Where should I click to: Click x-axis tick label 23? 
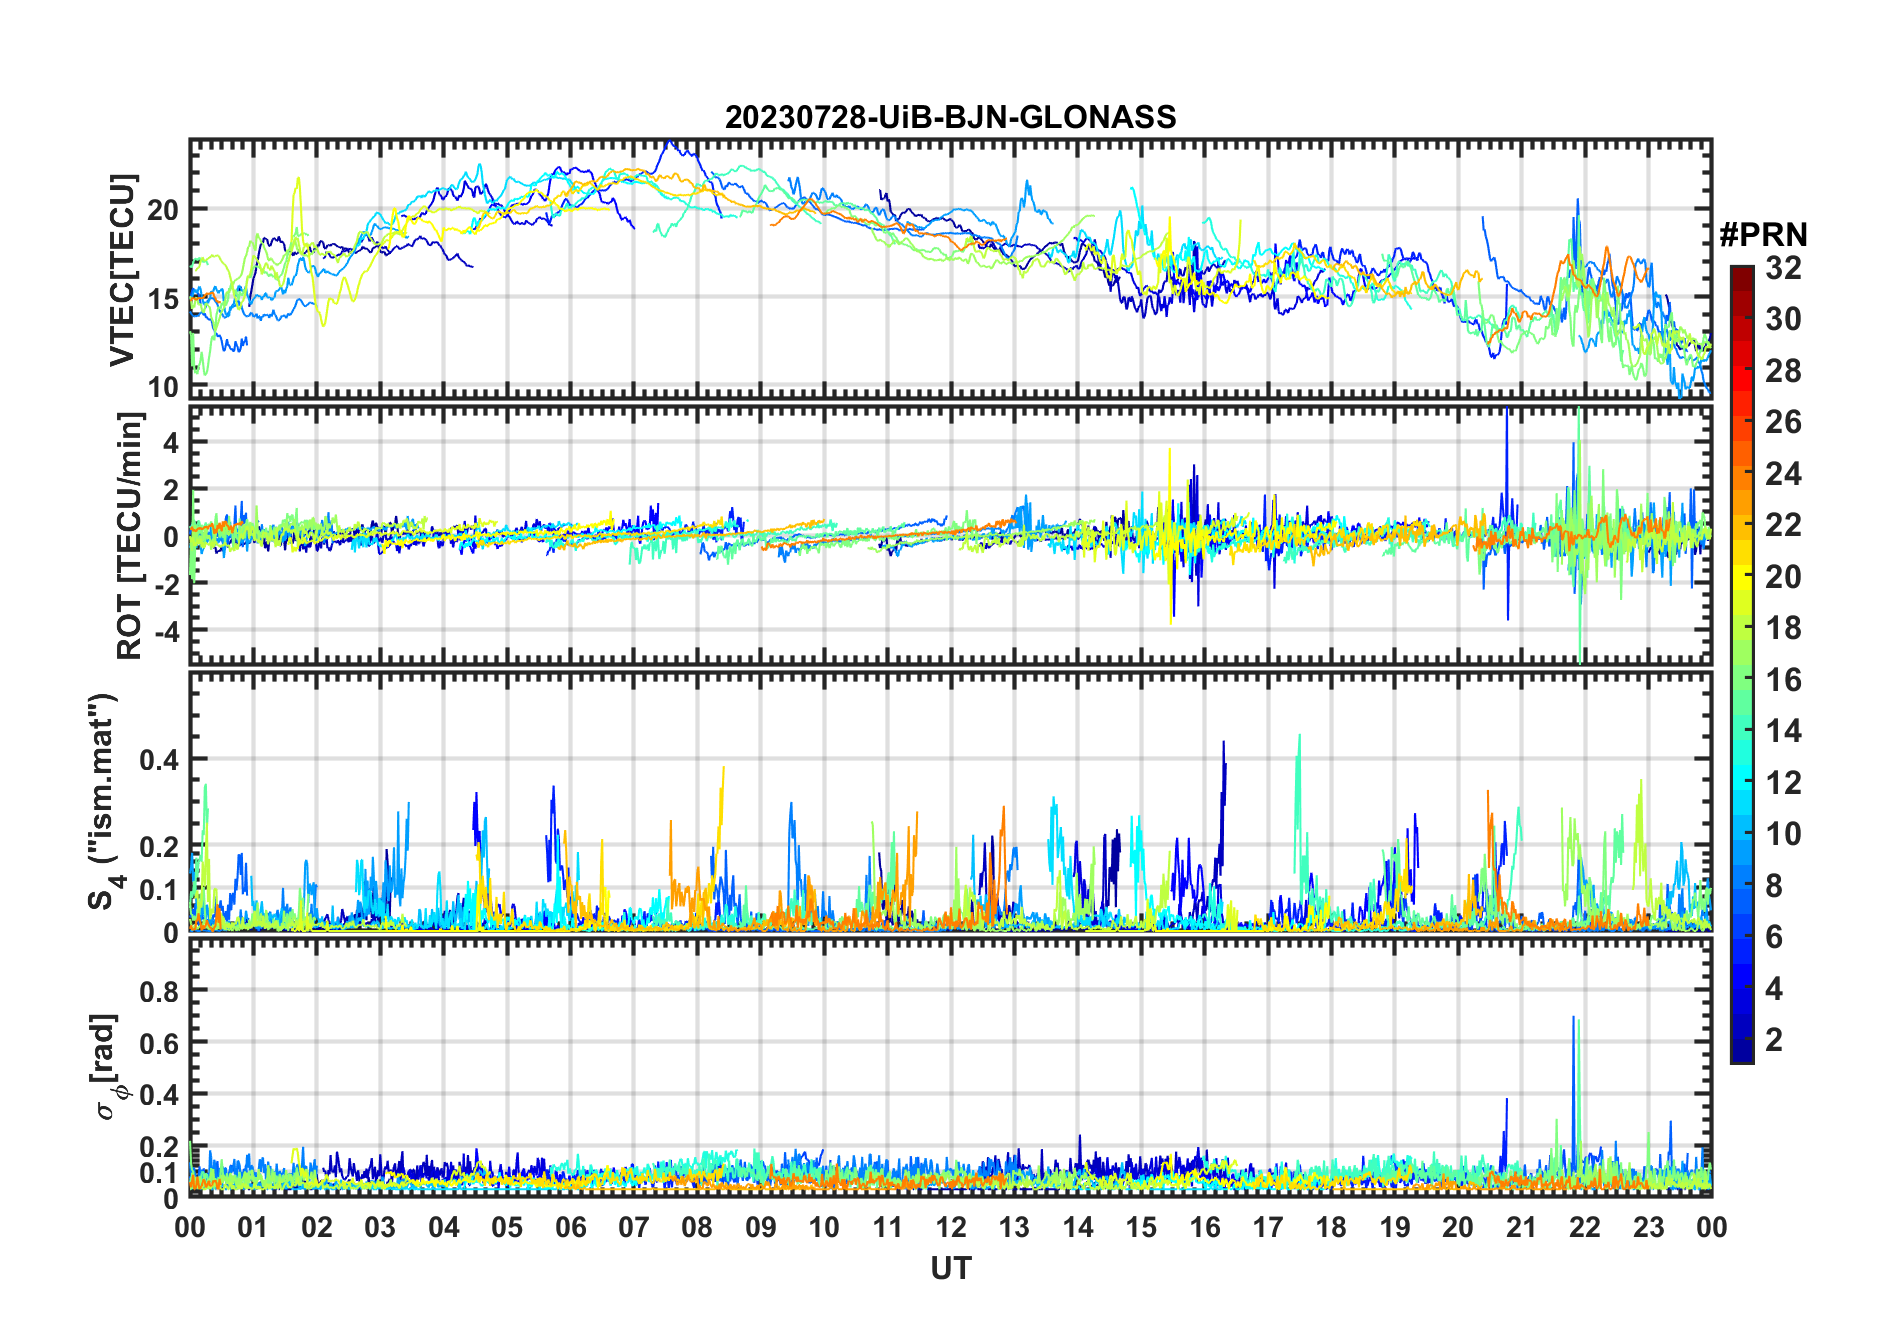pos(1648,1227)
